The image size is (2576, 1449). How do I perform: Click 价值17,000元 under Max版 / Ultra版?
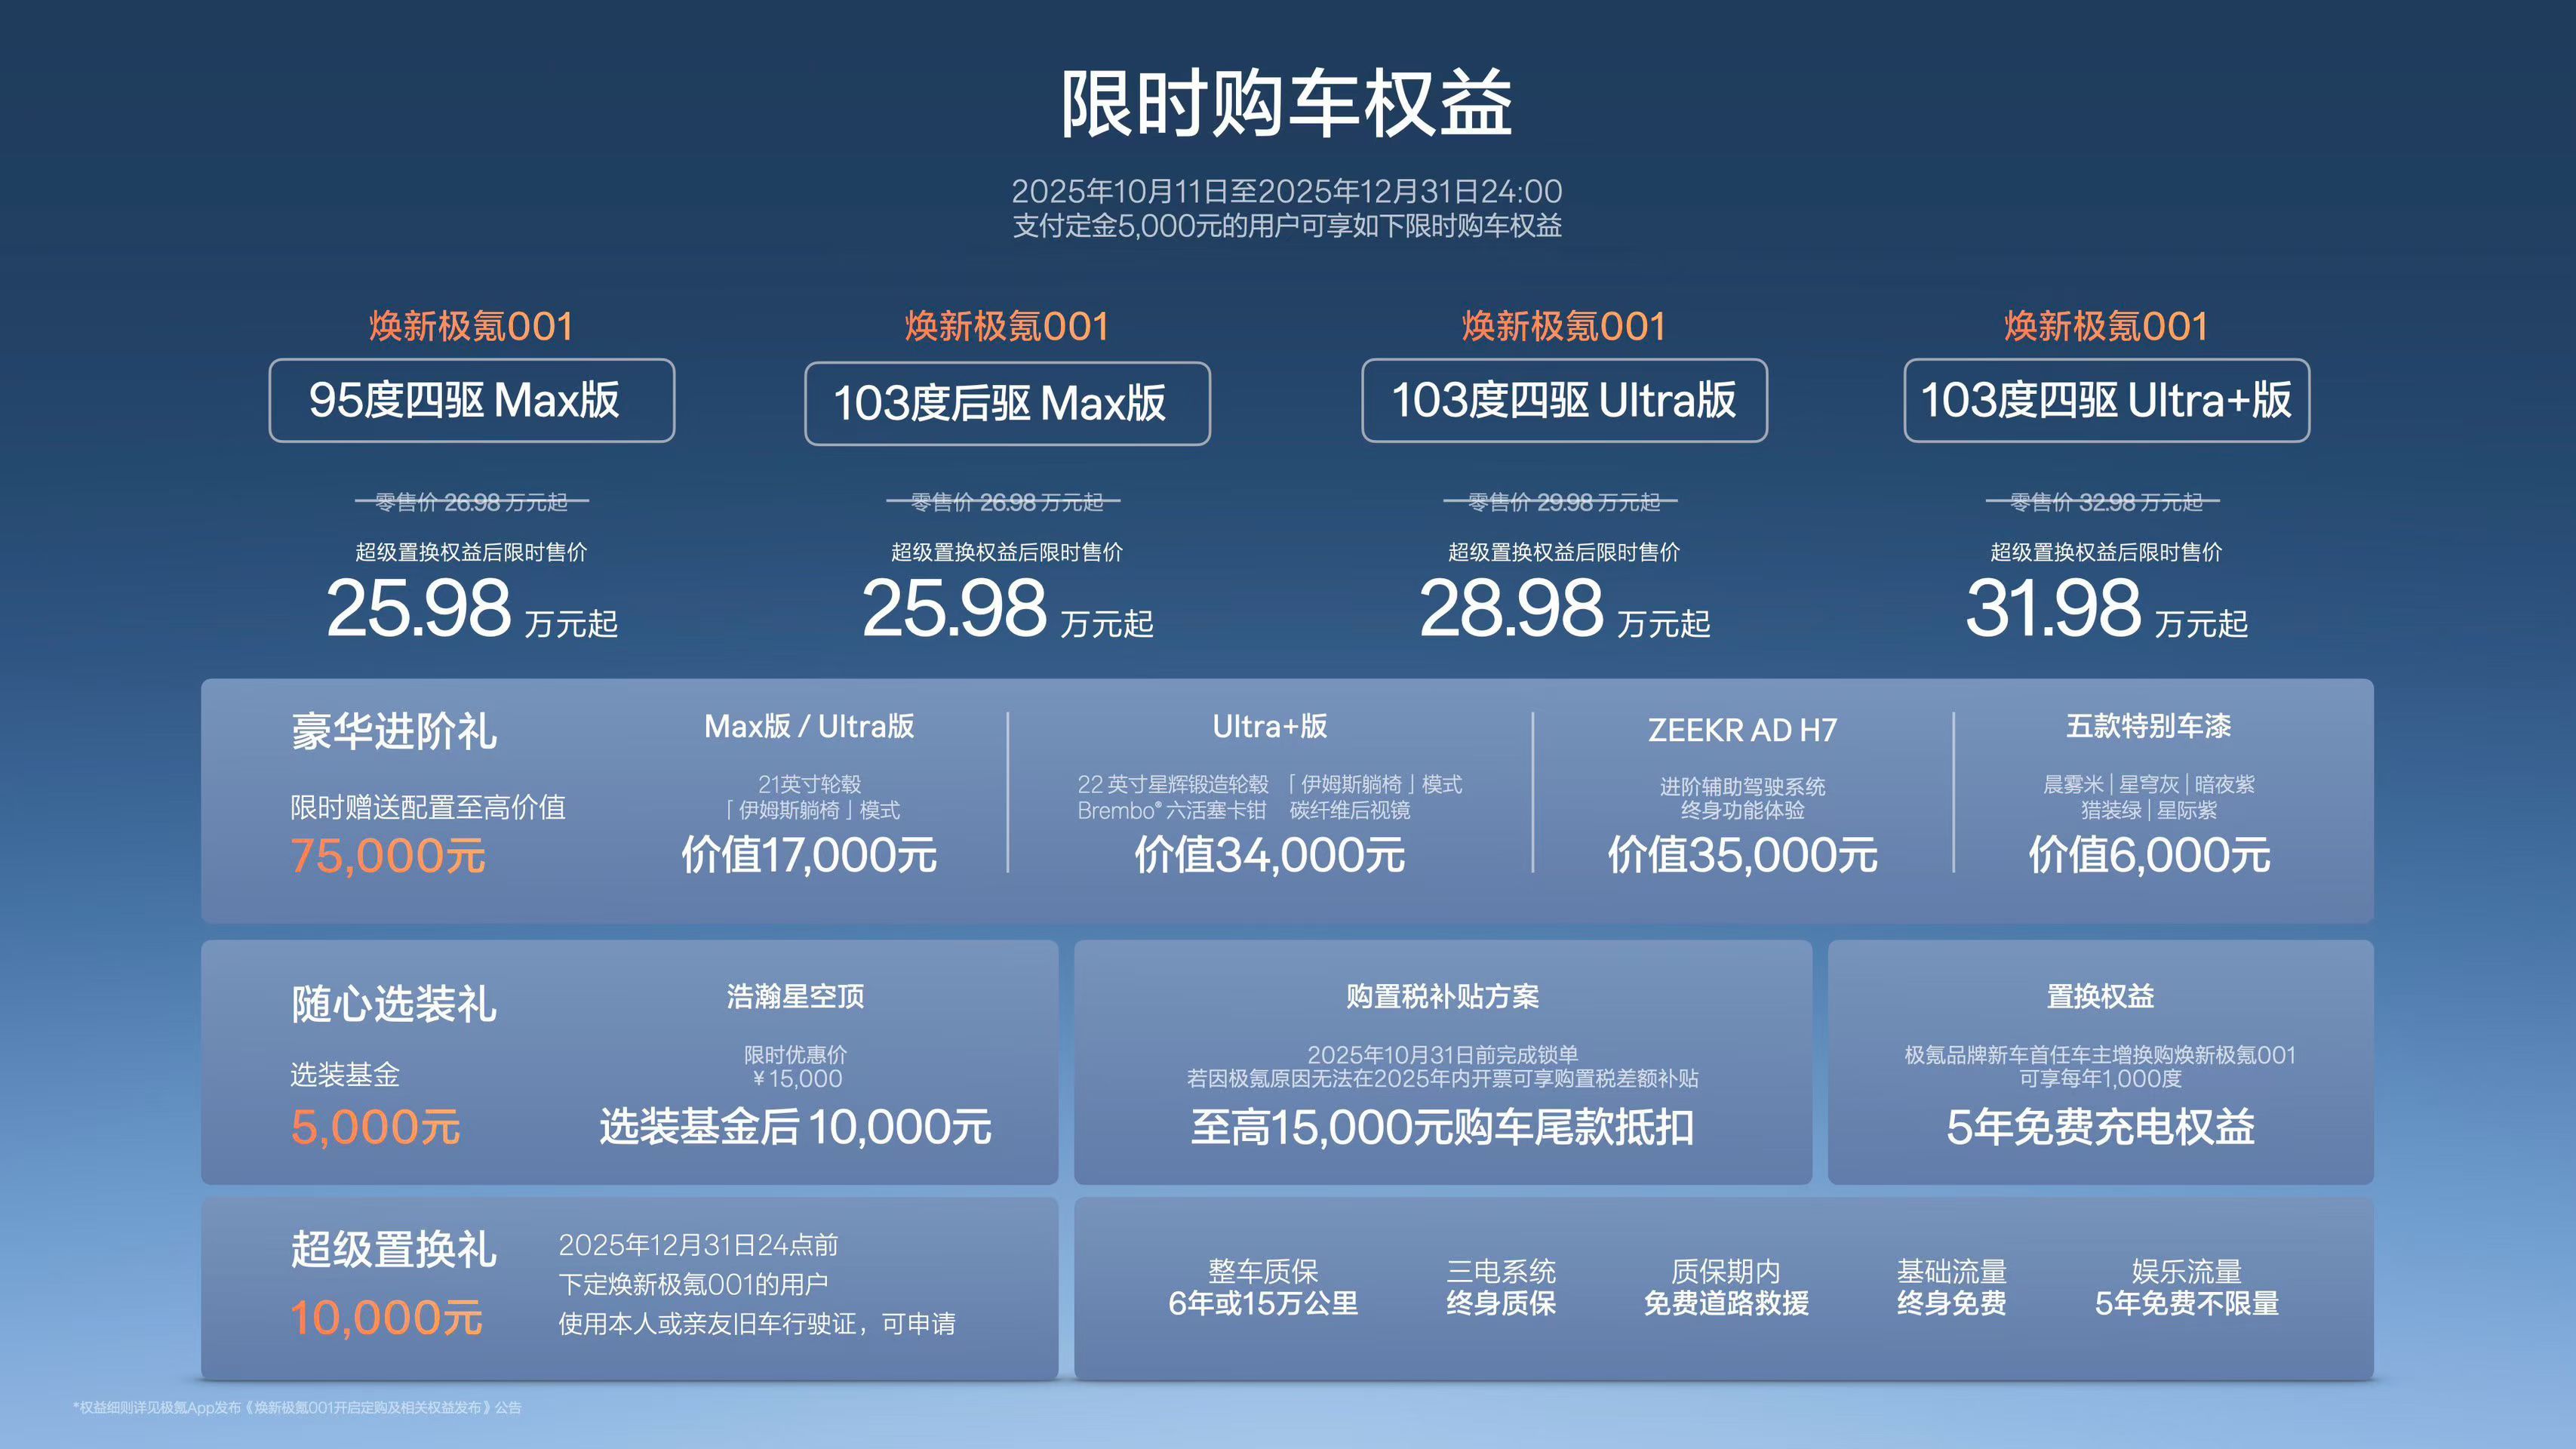click(x=809, y=855)
